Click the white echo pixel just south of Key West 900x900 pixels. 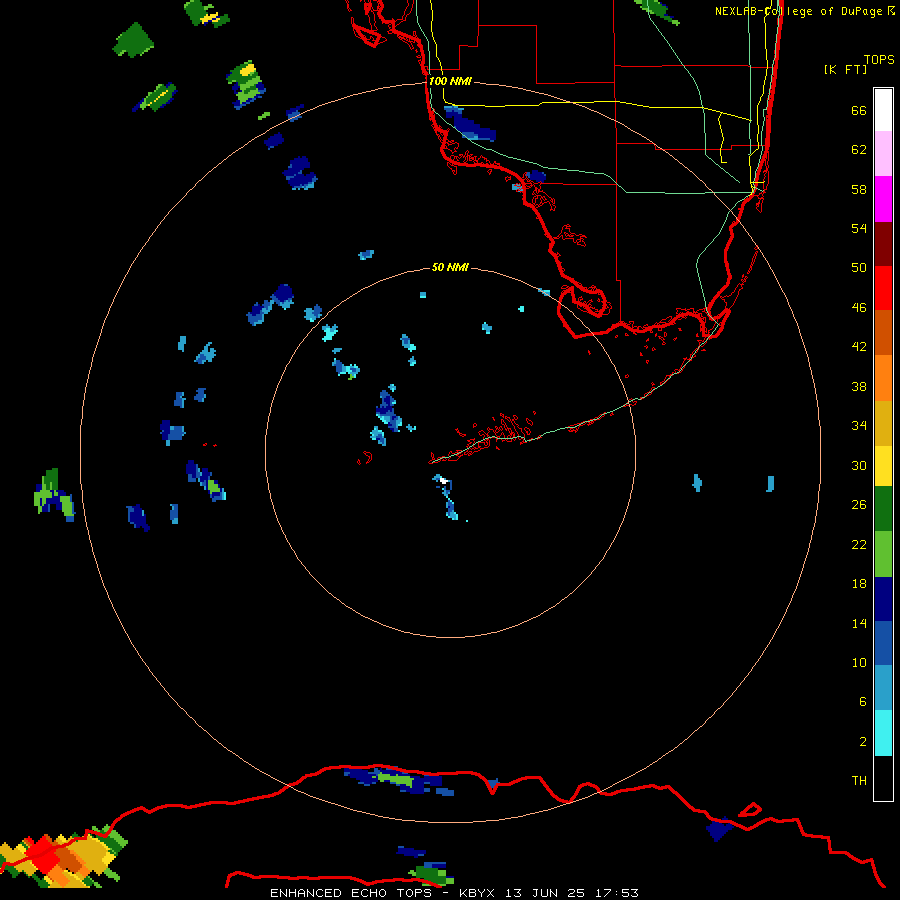click(442, 480)
